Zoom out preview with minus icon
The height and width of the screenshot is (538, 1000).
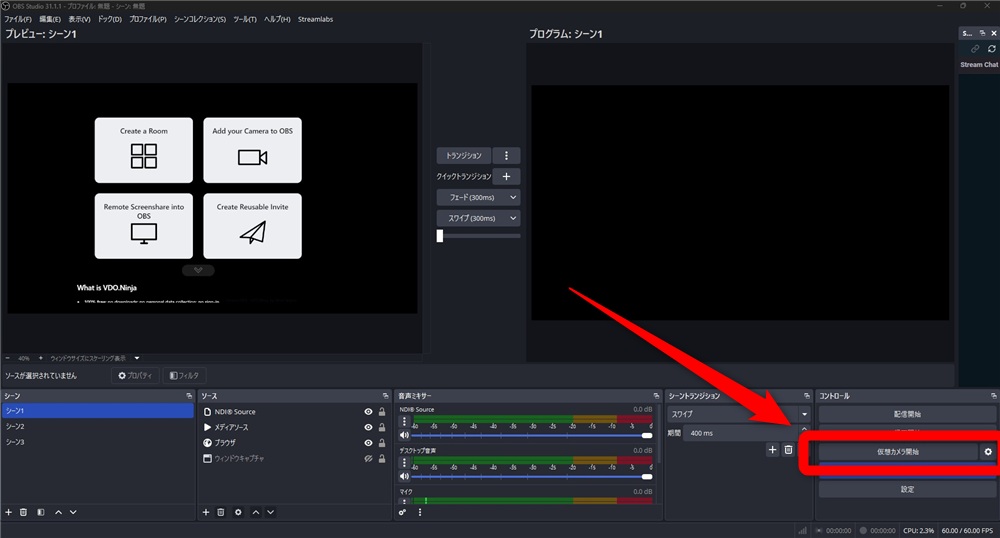[8, 358]
